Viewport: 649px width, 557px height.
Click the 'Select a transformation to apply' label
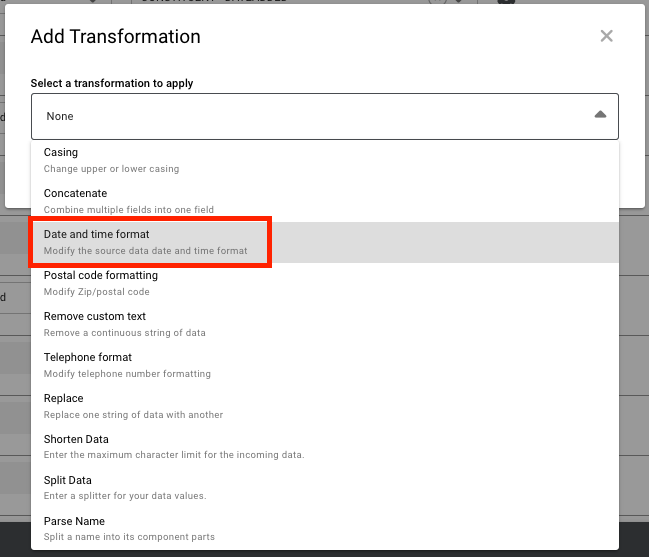click(x=112, y=83)
